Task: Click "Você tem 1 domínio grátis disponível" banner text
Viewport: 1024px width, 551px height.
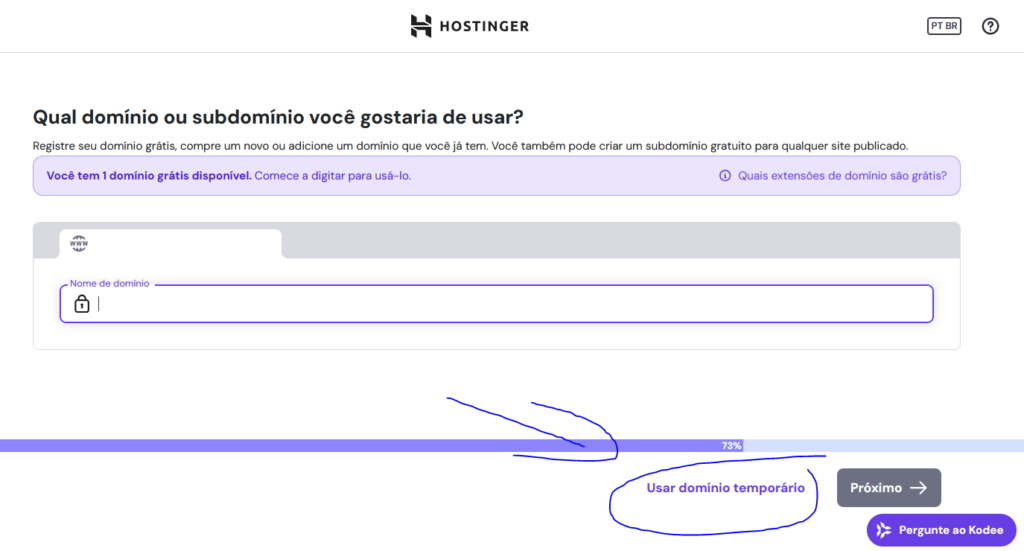Action: [x=149, y=176]
